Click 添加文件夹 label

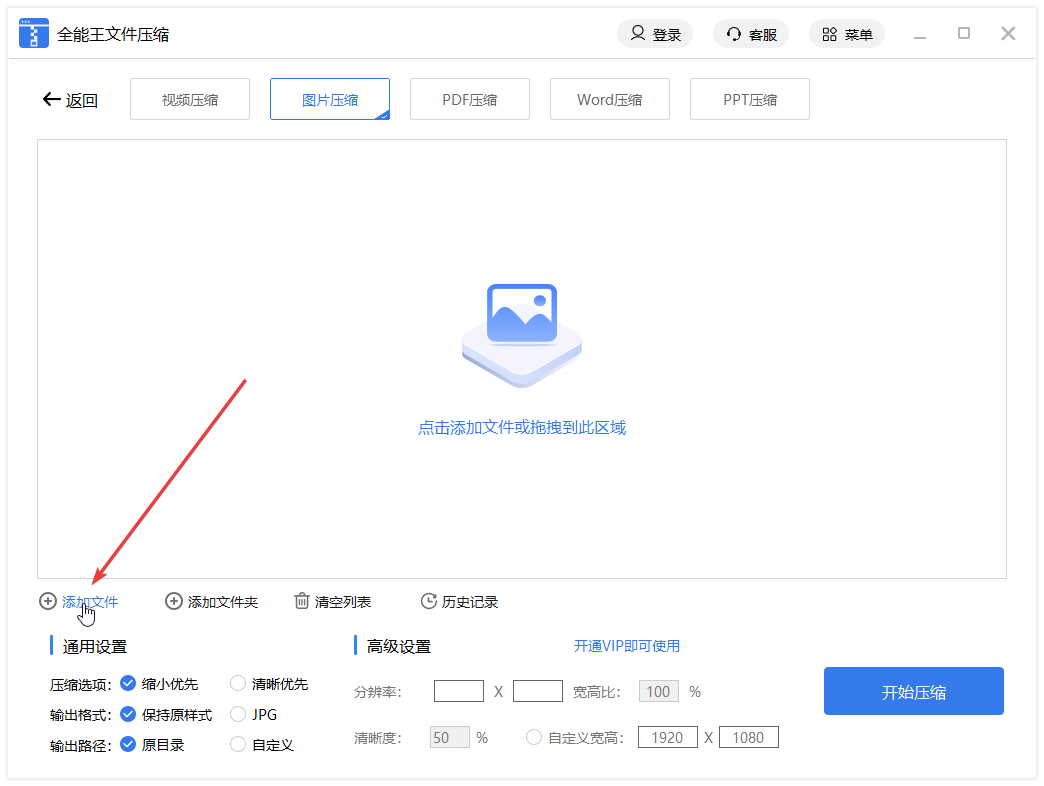223,602
